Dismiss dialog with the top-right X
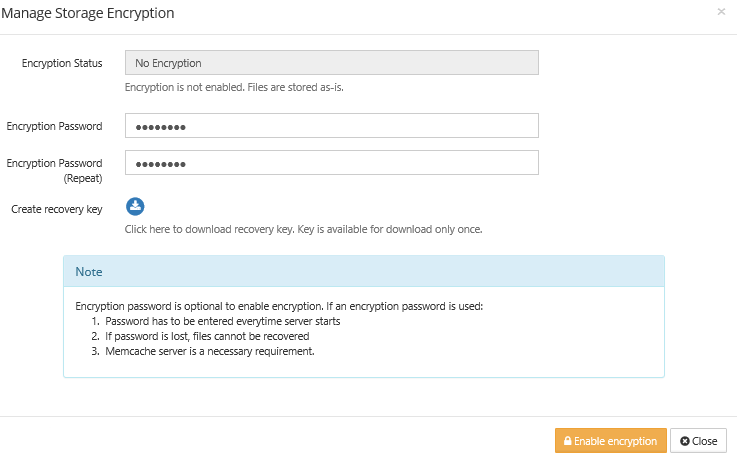Viewport: 737px width, 473px height. pyautogui.click(x=721, y=12)
